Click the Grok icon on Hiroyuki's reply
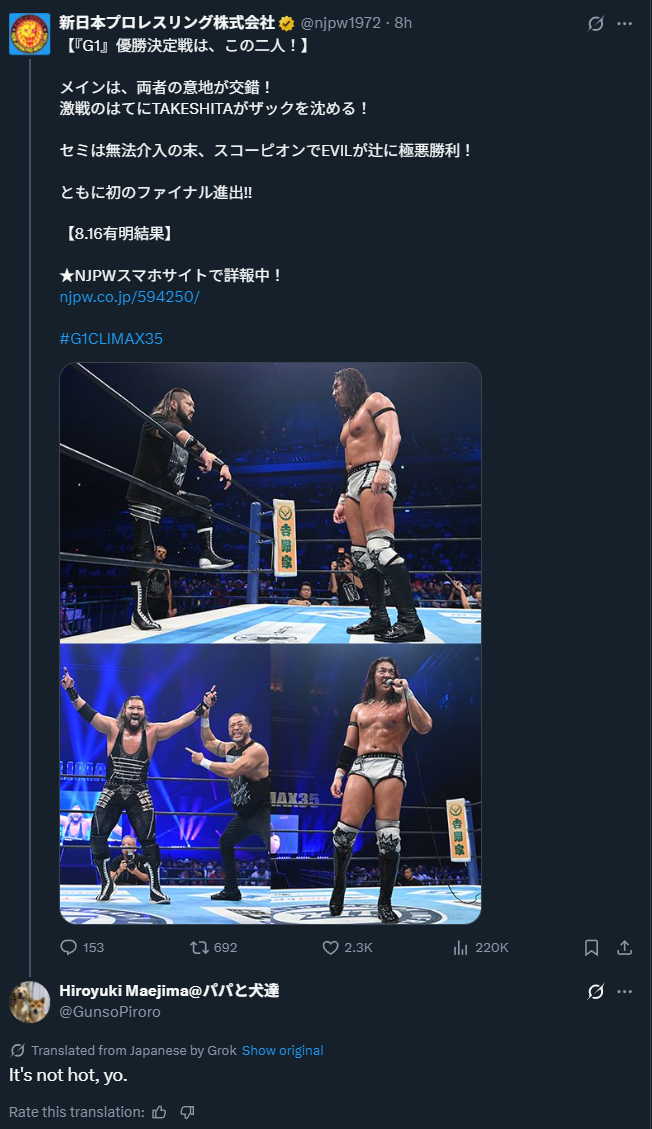 coord(595,991)
